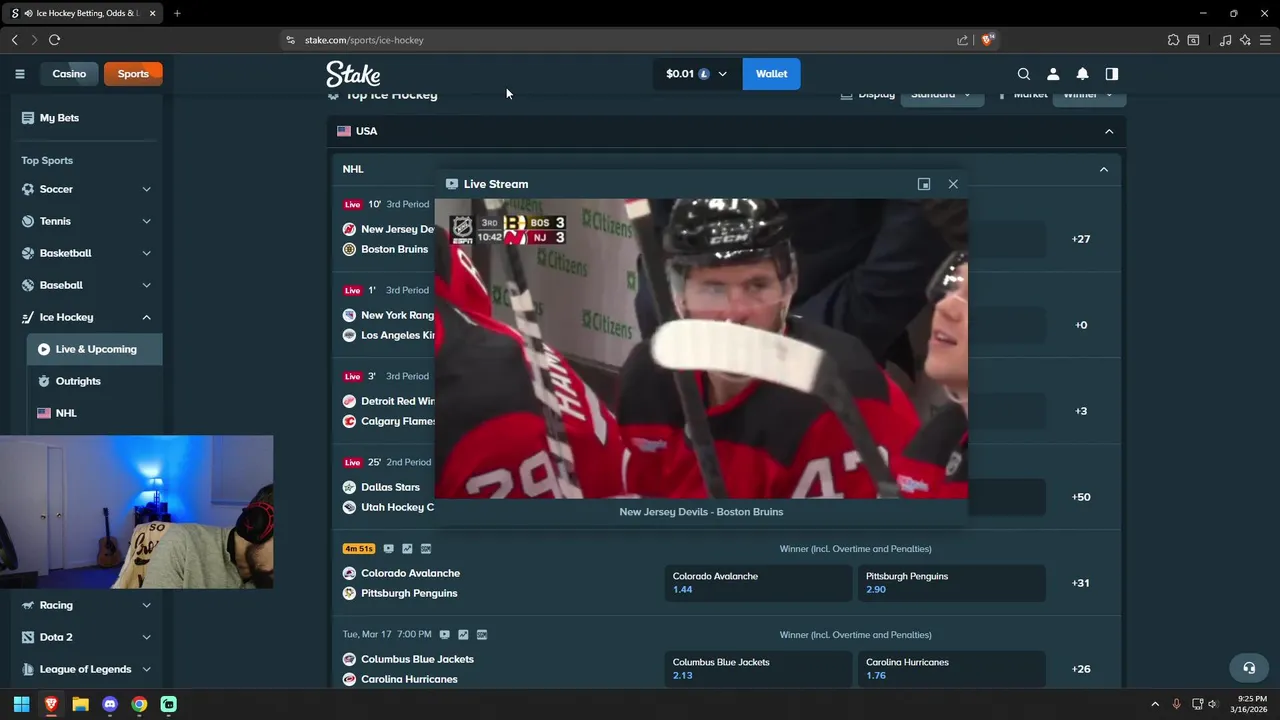Pop out the Live Stream window
Image resolution: width=1280 pixels, height=720 pixels.
[x=924, y=184]
